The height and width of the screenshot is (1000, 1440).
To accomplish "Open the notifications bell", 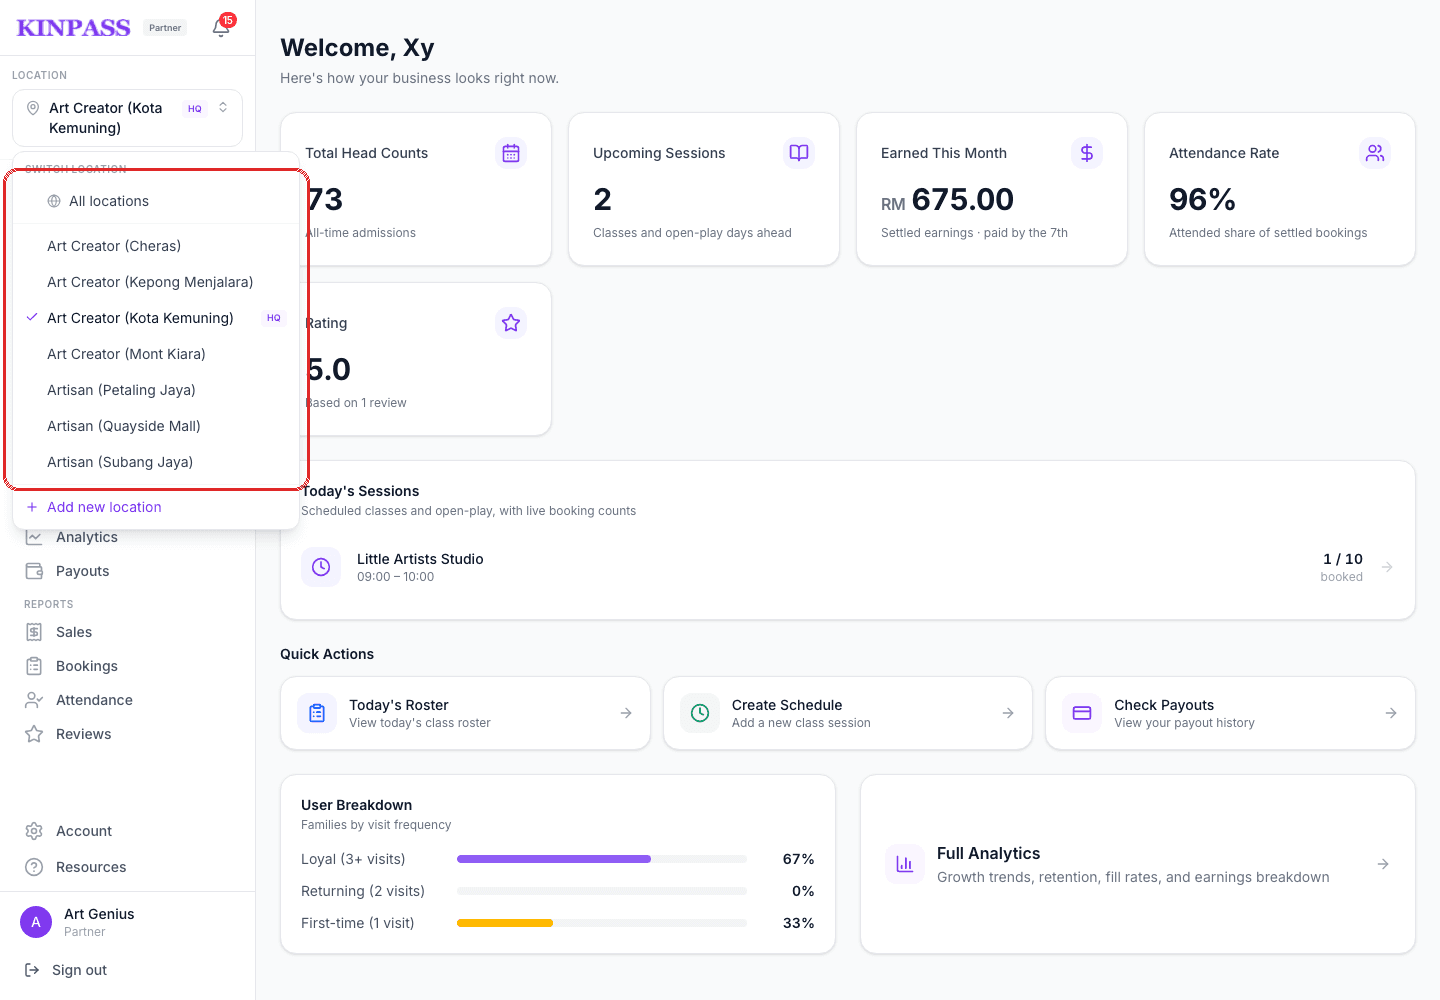I will tap(221, 27).
